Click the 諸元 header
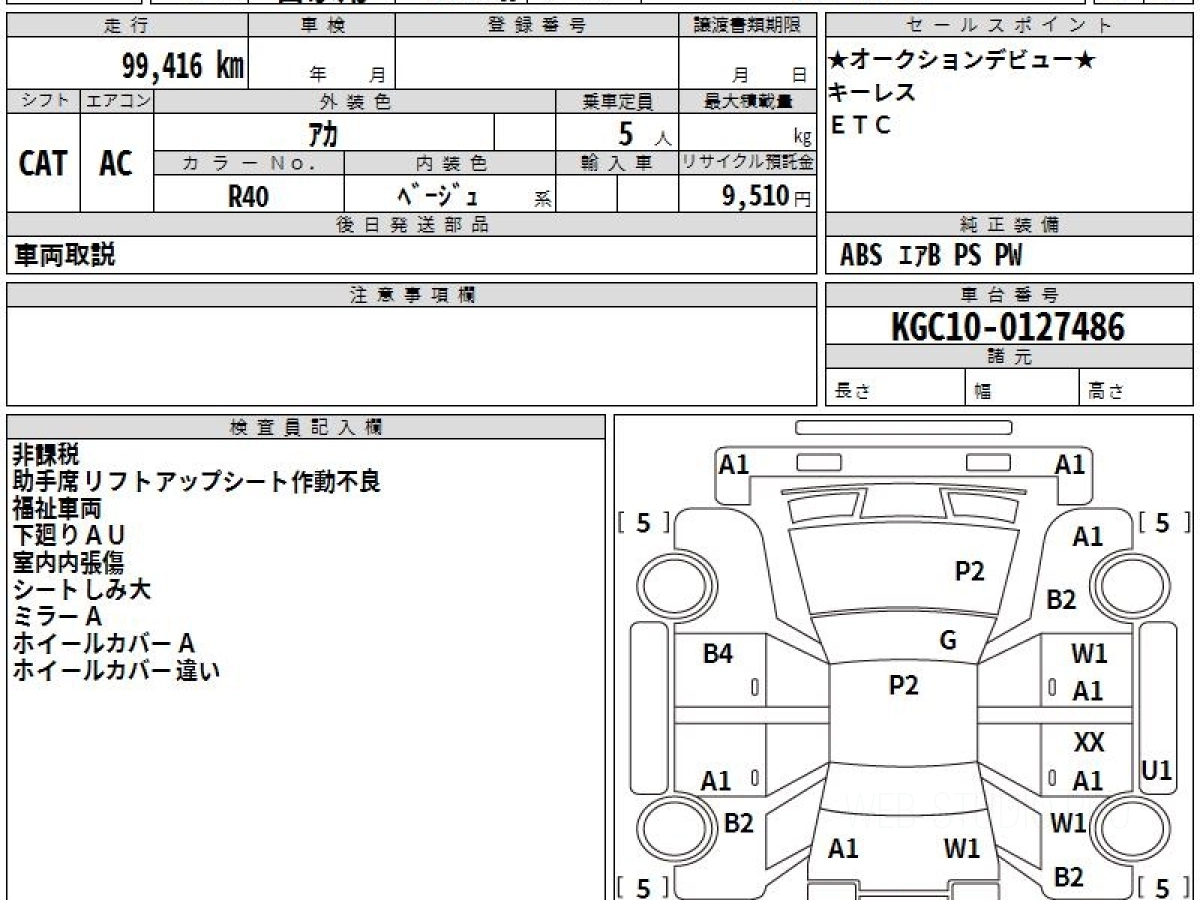Screen dimensions: 1200x900 point(1010,357)
